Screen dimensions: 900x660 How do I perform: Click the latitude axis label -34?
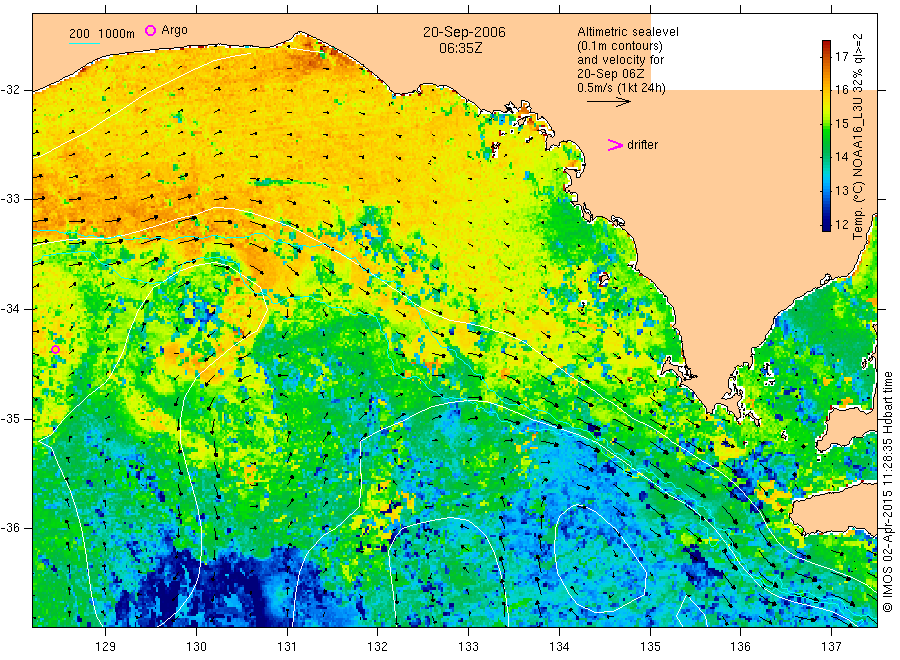tap(10, 309)
